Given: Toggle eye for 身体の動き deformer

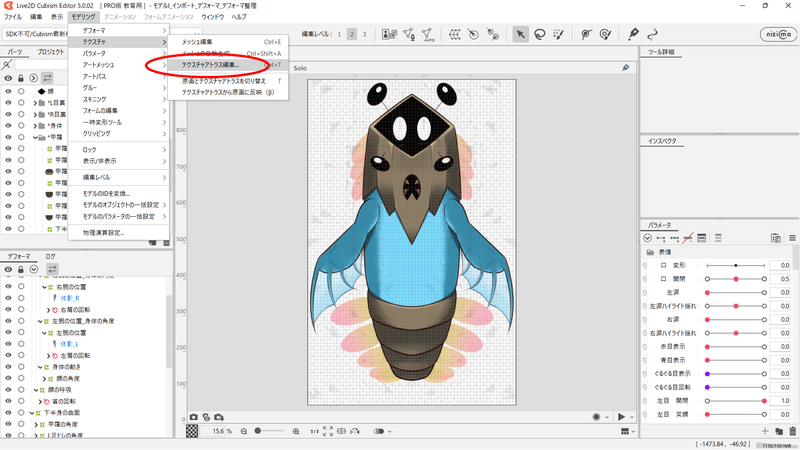Looking at the screenshot, I should pyautogui.click(x=8, y=367).
